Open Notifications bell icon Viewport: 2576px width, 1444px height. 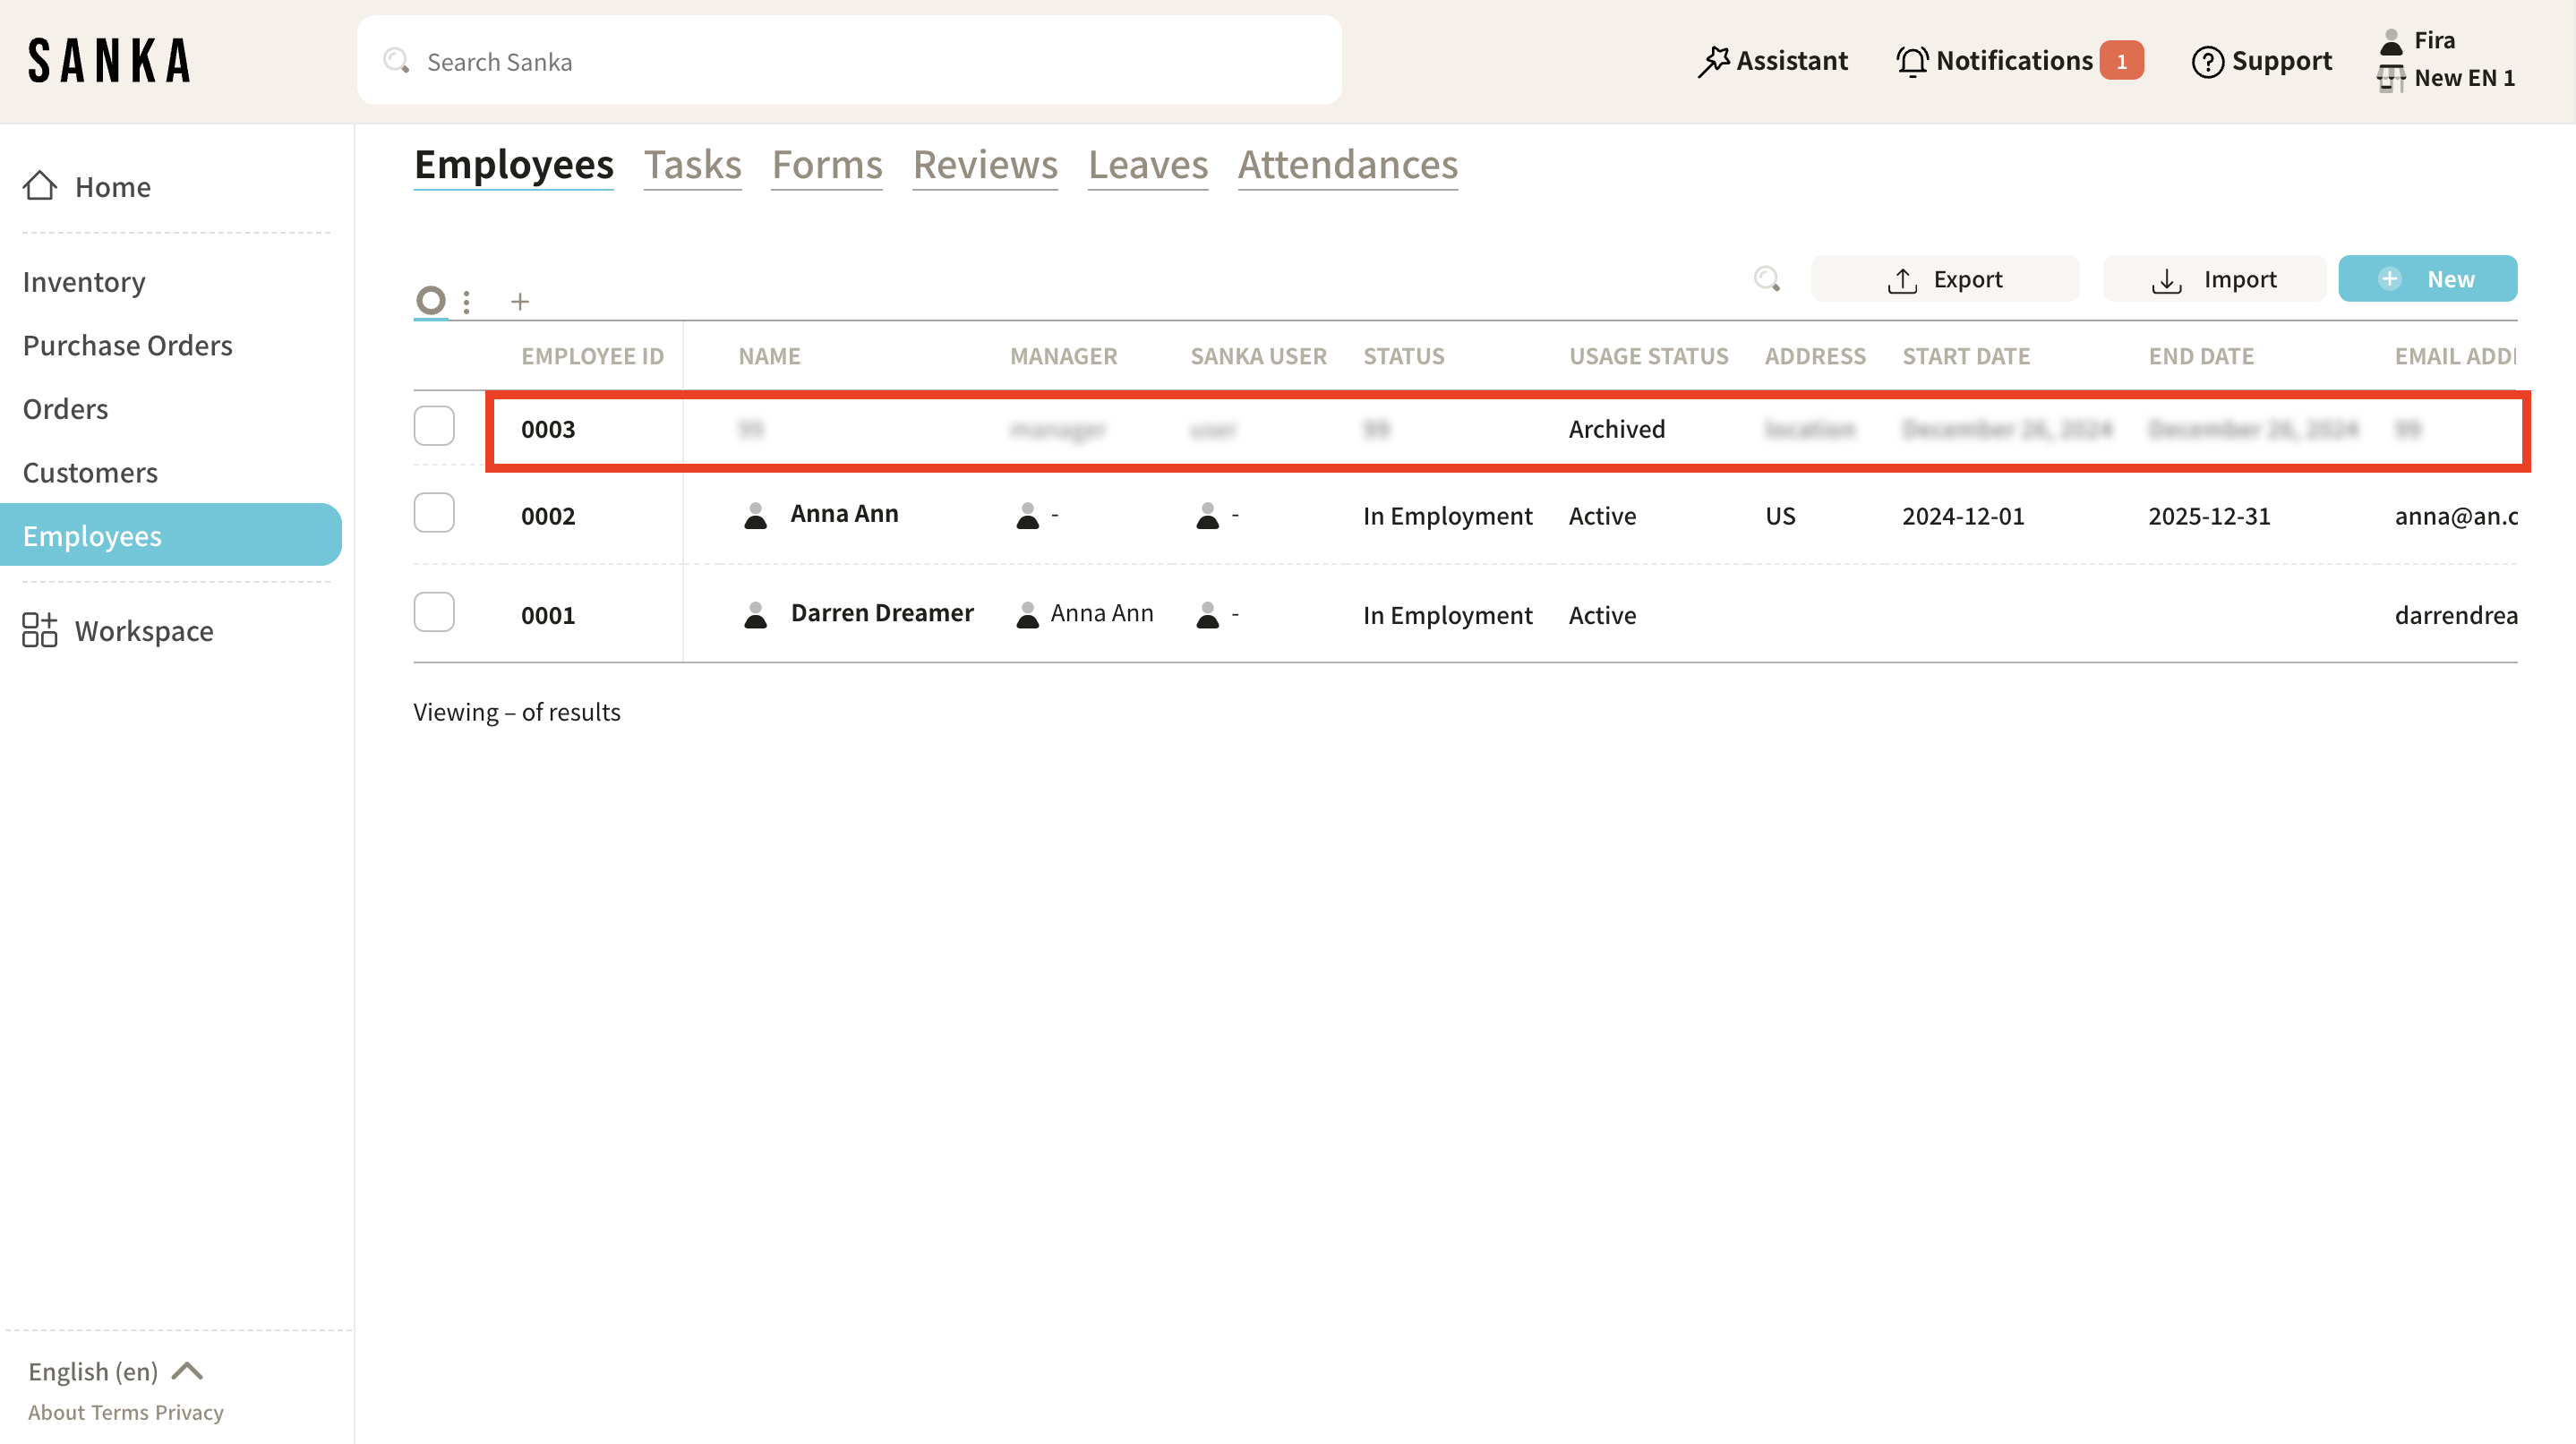point(1912,61)
